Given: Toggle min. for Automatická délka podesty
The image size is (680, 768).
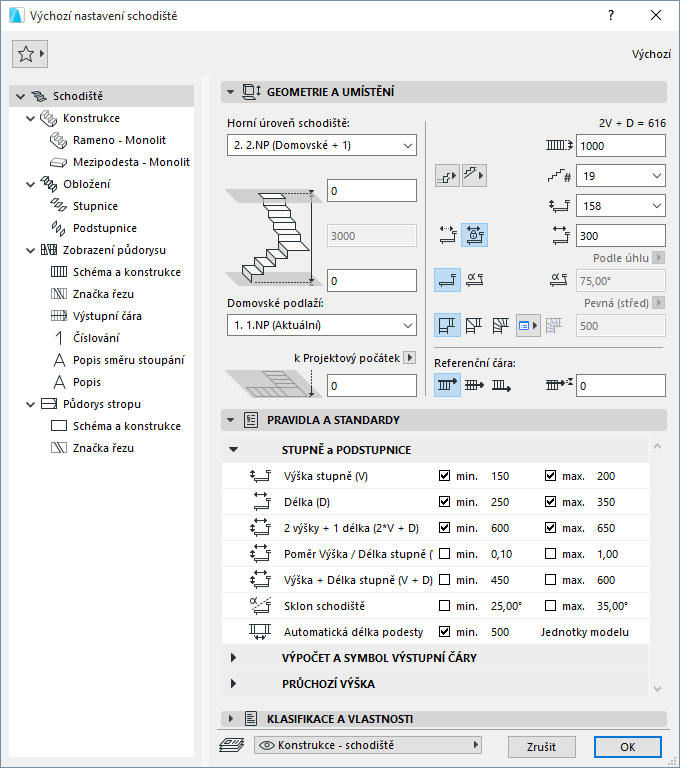Looking at the screenshot, I should pyautogui.click(x=444, y=631).
